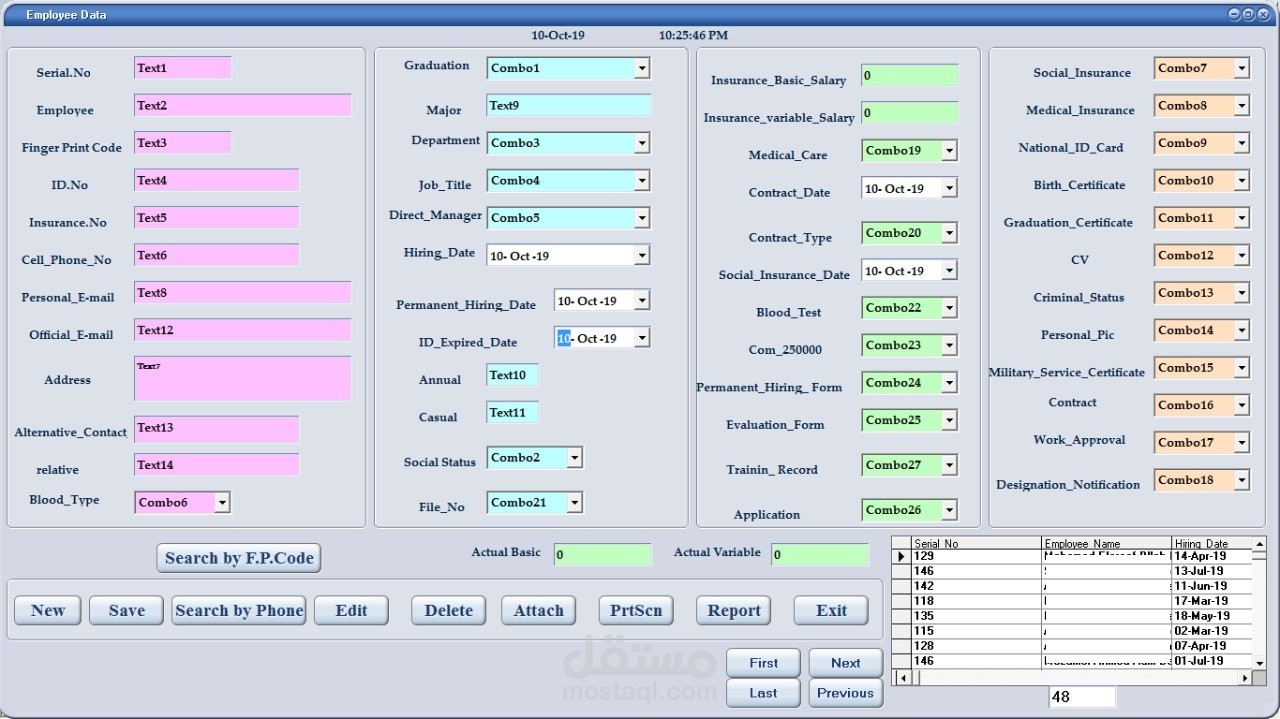Viewport: 1280px width, 719px height.
Task: Open the Job_Title Combo4 dropdown
Action: click(642, 181)
